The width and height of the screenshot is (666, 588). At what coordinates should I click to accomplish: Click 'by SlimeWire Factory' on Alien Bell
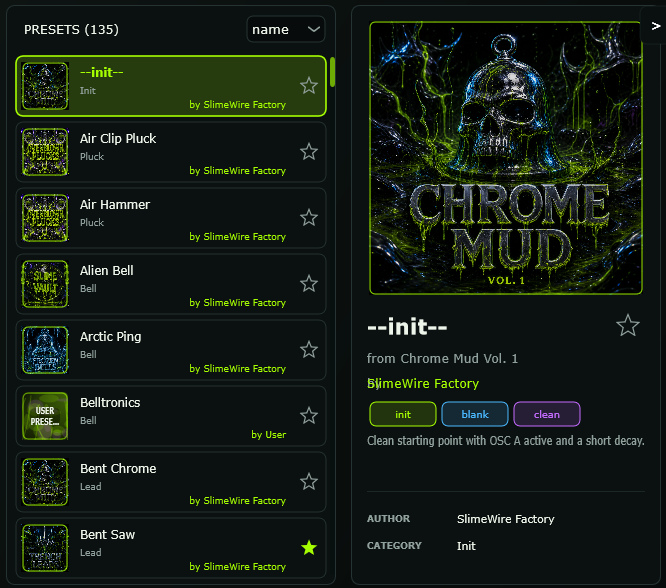click(237, 302)
